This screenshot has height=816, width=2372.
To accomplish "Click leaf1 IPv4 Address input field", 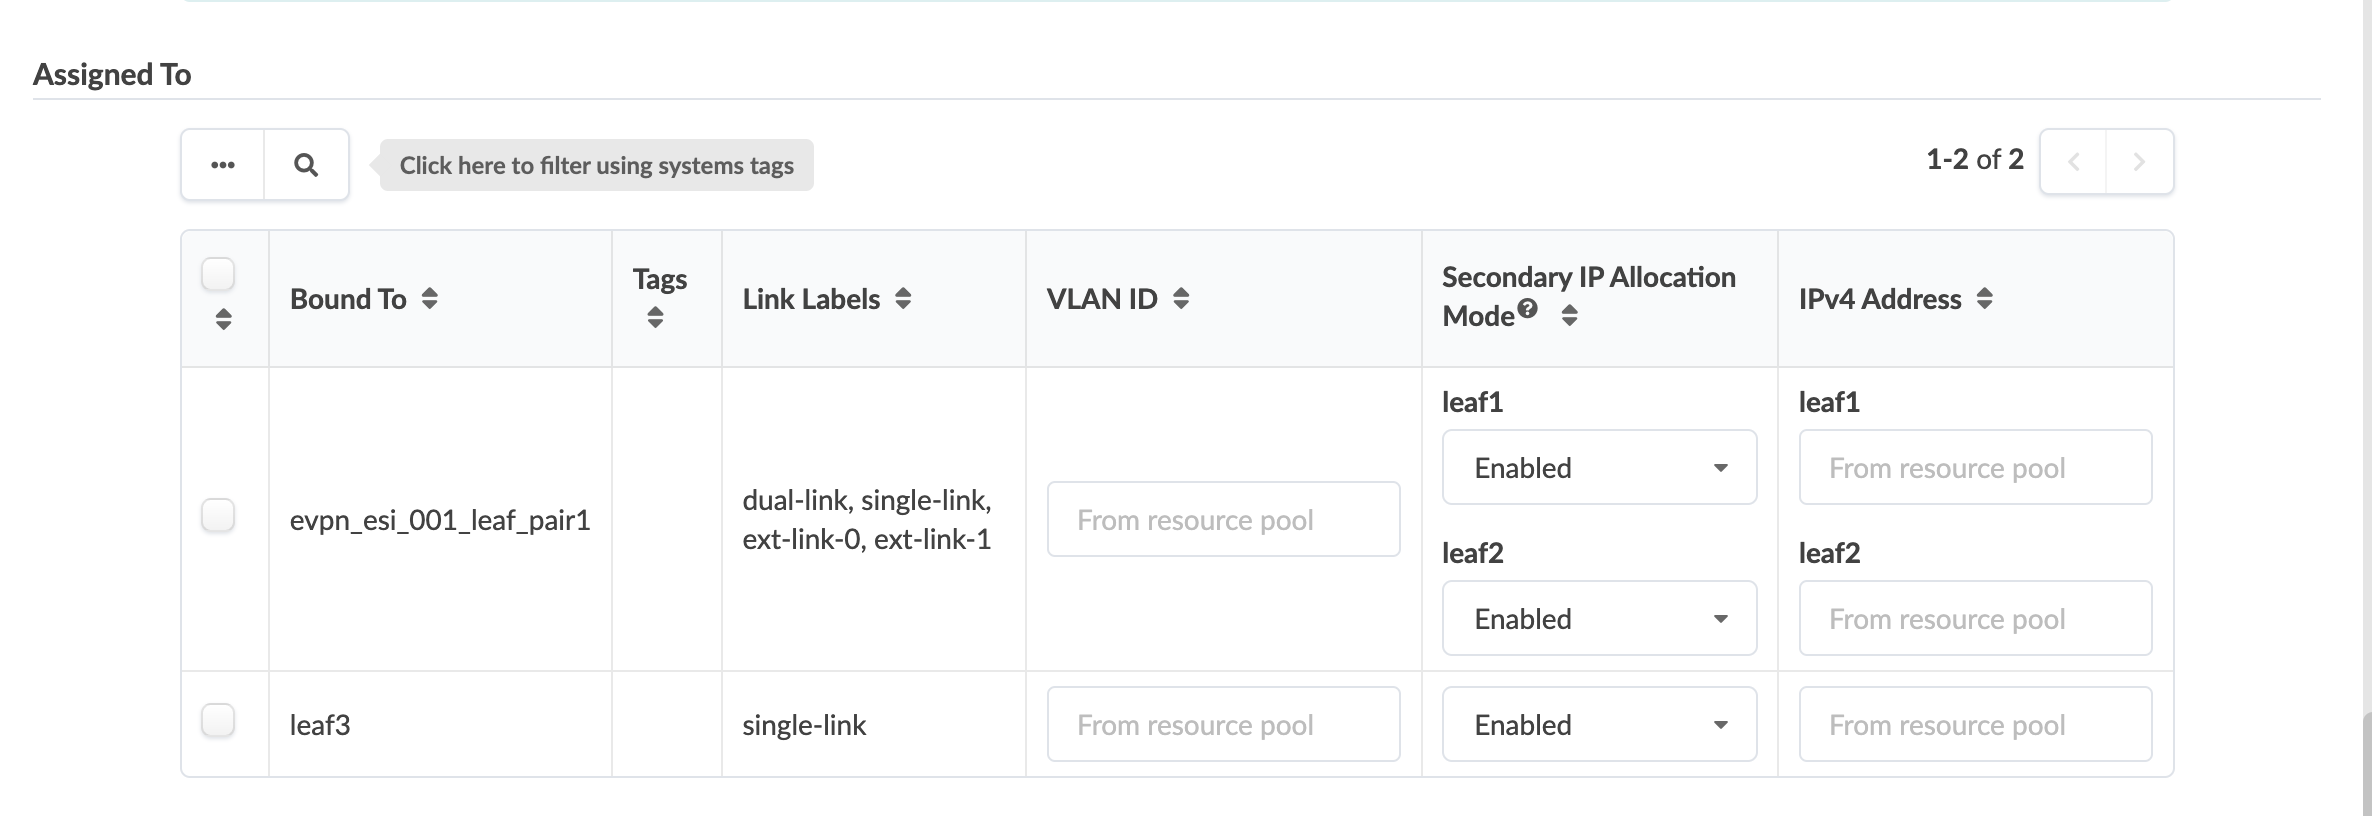I will (x=1975, y=468).
